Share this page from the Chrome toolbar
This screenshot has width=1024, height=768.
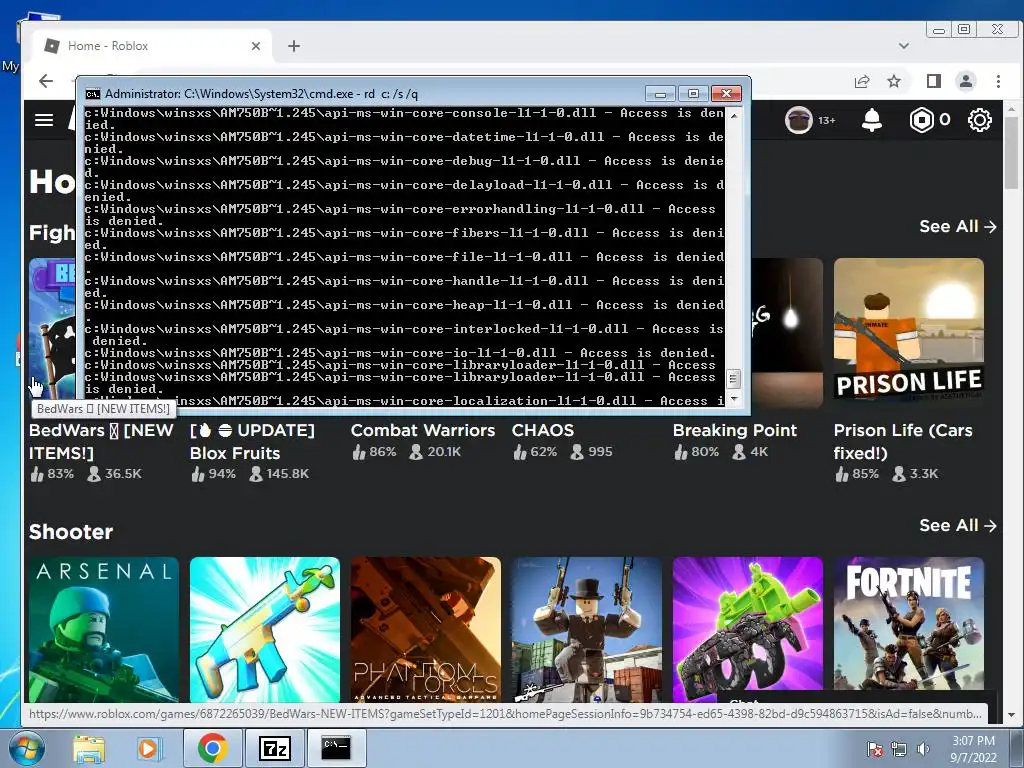pos(862,81)
